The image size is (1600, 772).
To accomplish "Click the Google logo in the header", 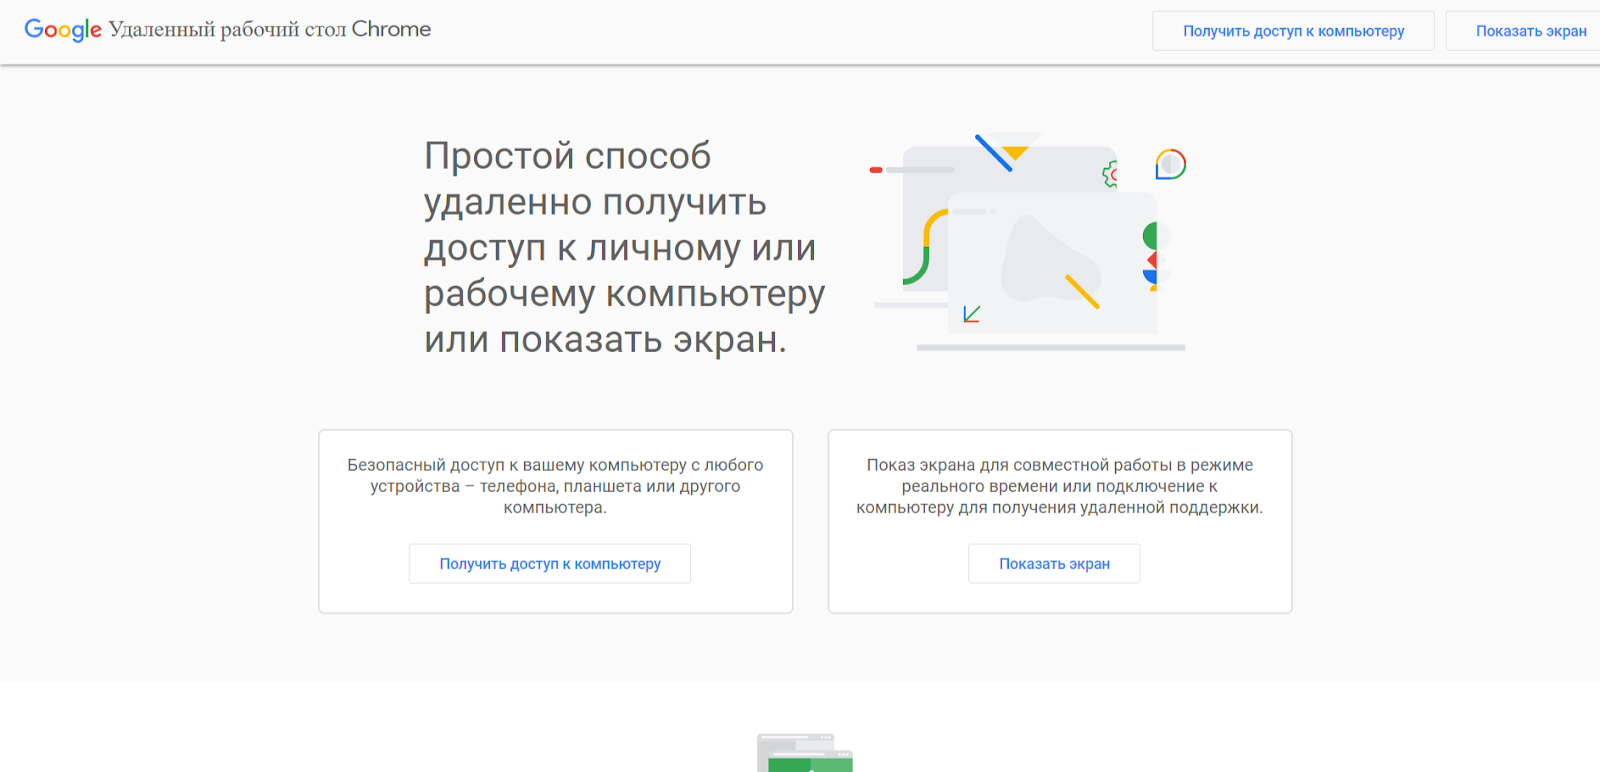I will [62, 30].
